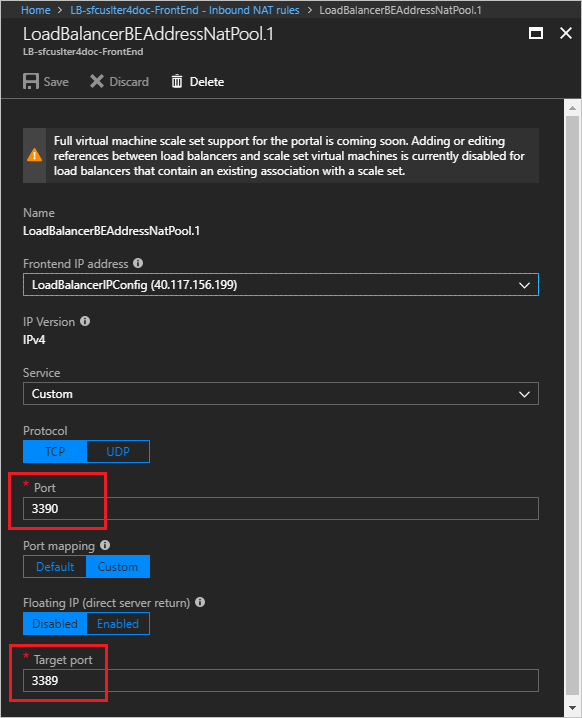Click the warning triangle icon in banner
Viewport: 582px width, 718px height.
click(34, 155)
